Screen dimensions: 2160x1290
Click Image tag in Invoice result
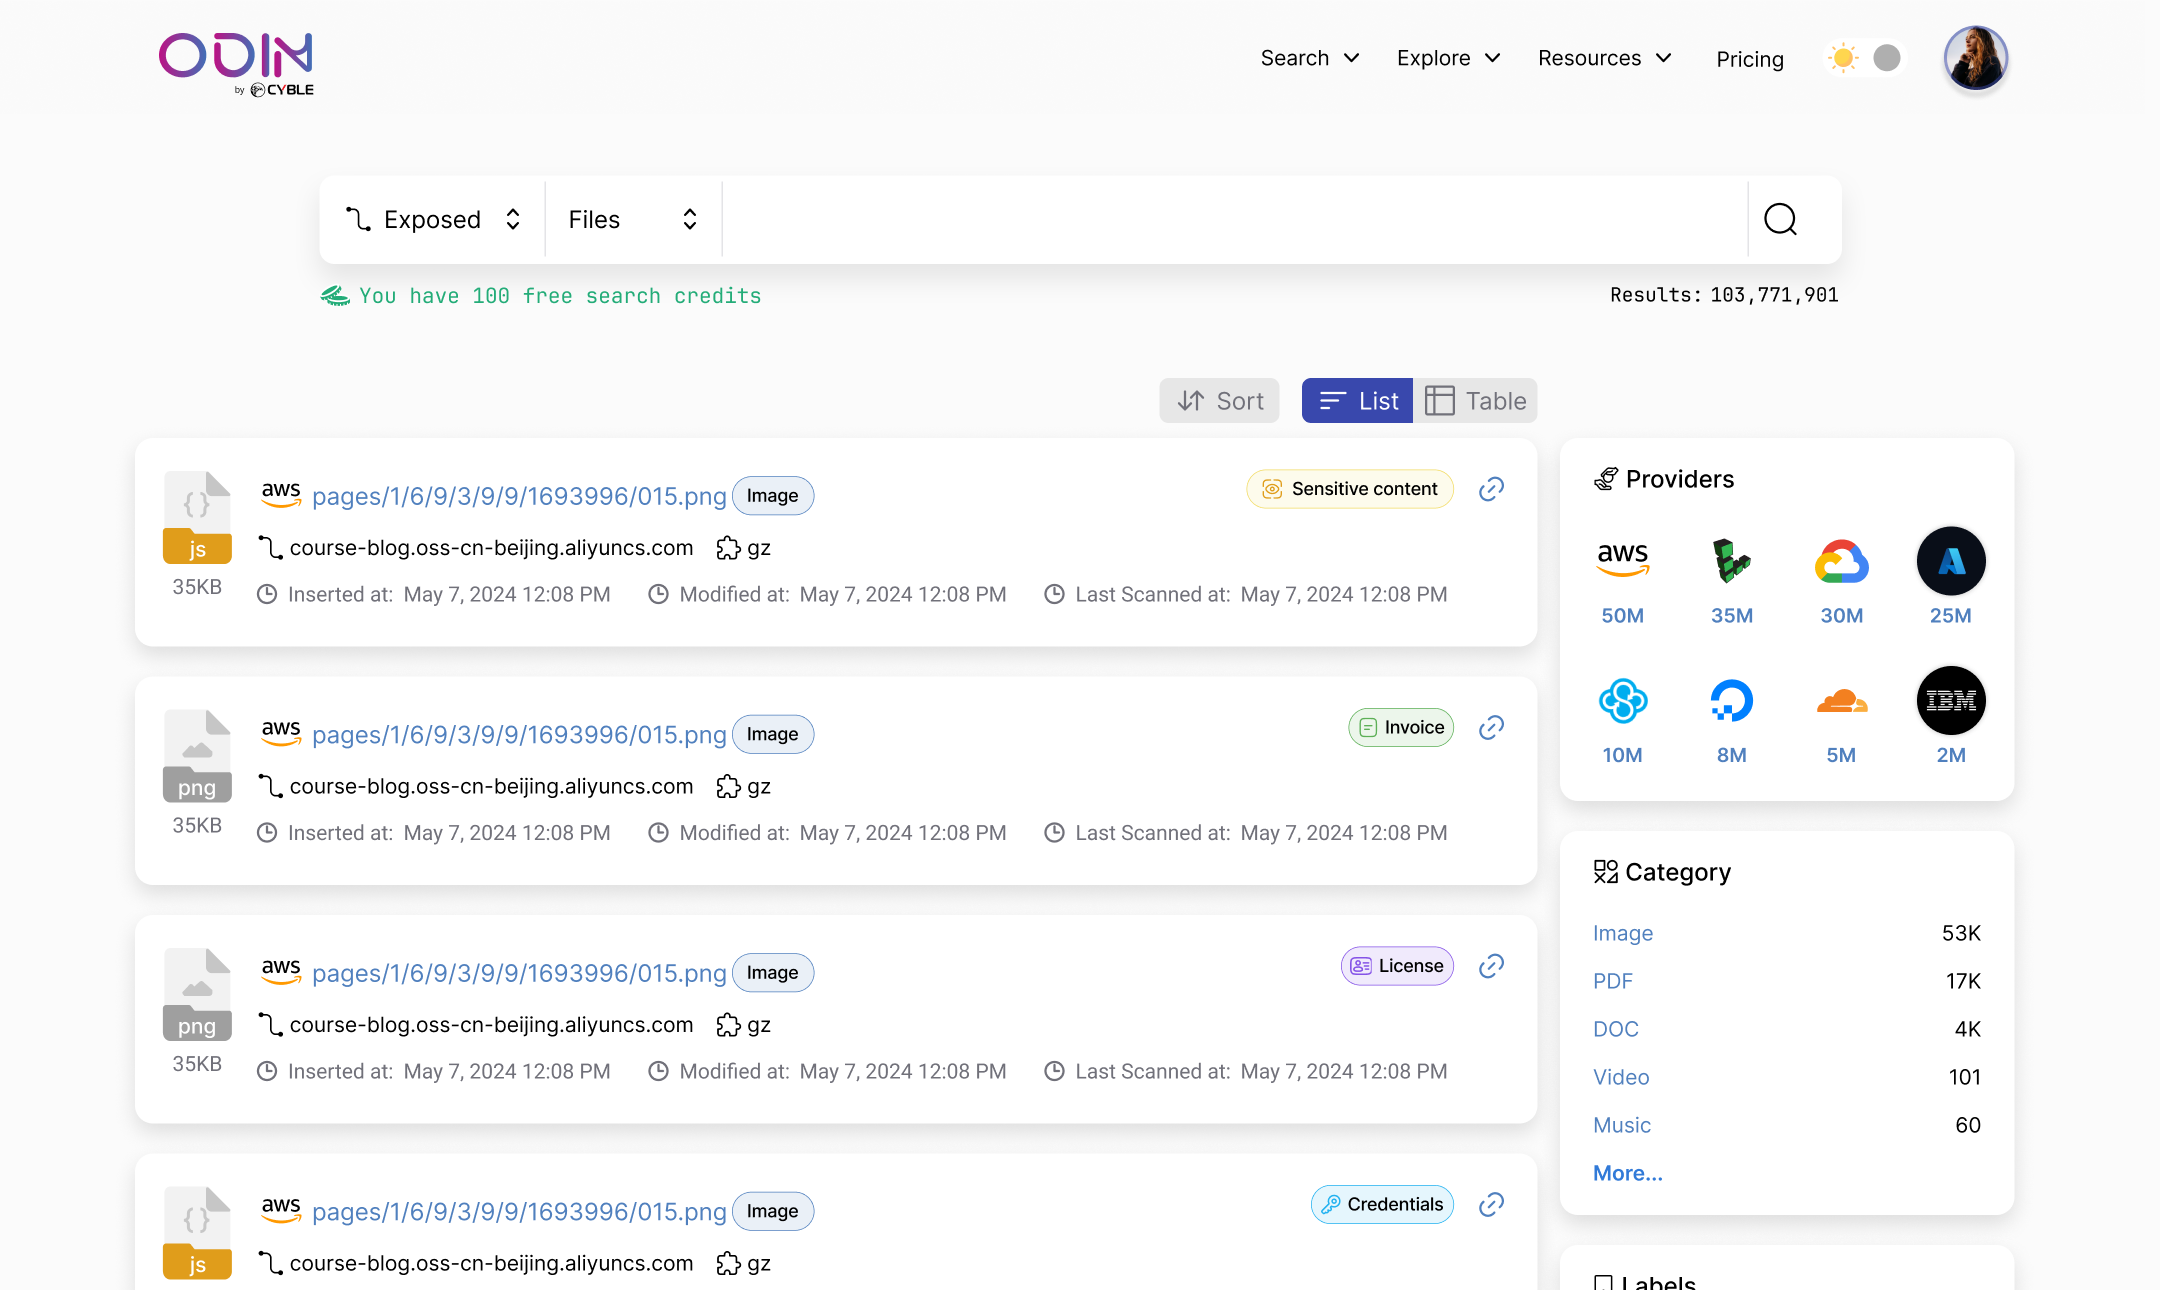773,734
